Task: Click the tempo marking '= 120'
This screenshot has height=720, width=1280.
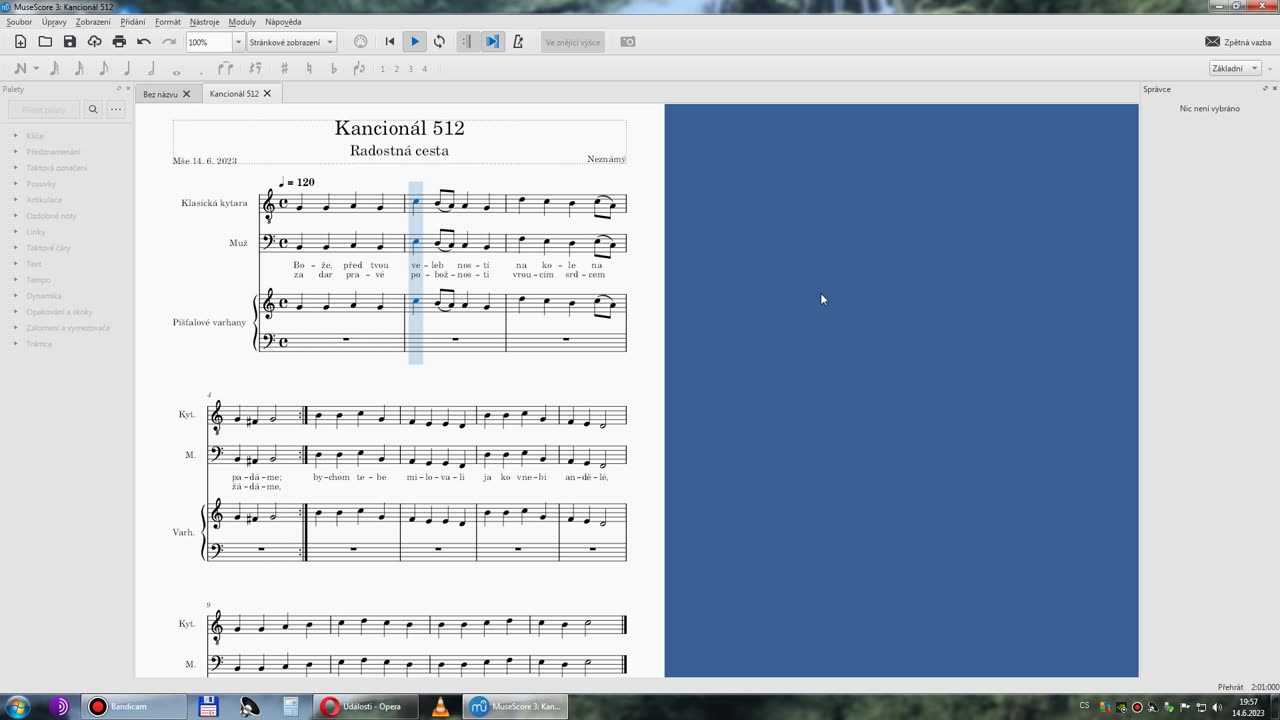Action: 297,182
